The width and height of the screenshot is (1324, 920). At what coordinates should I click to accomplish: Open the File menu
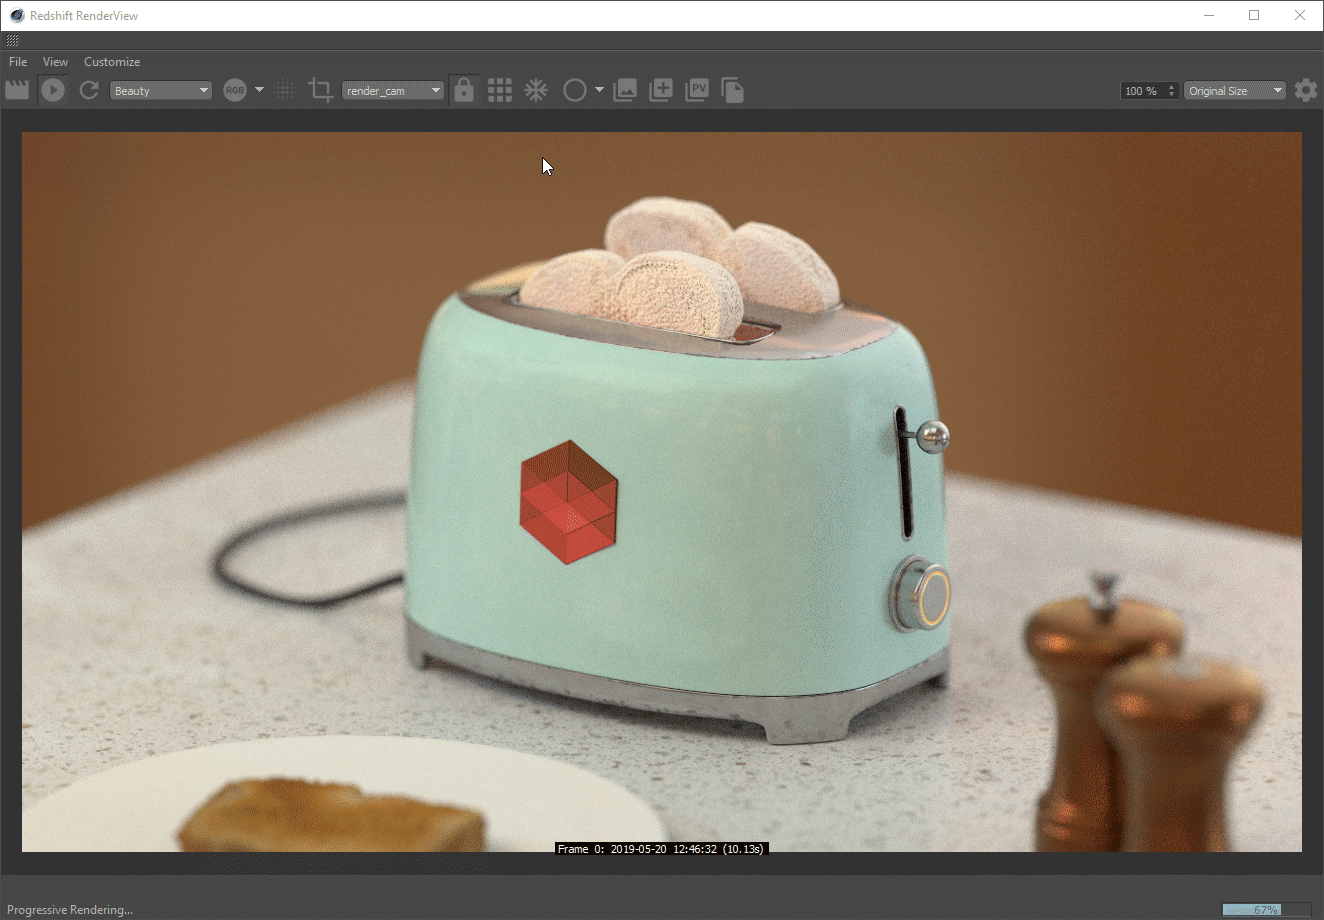(18, 61)
